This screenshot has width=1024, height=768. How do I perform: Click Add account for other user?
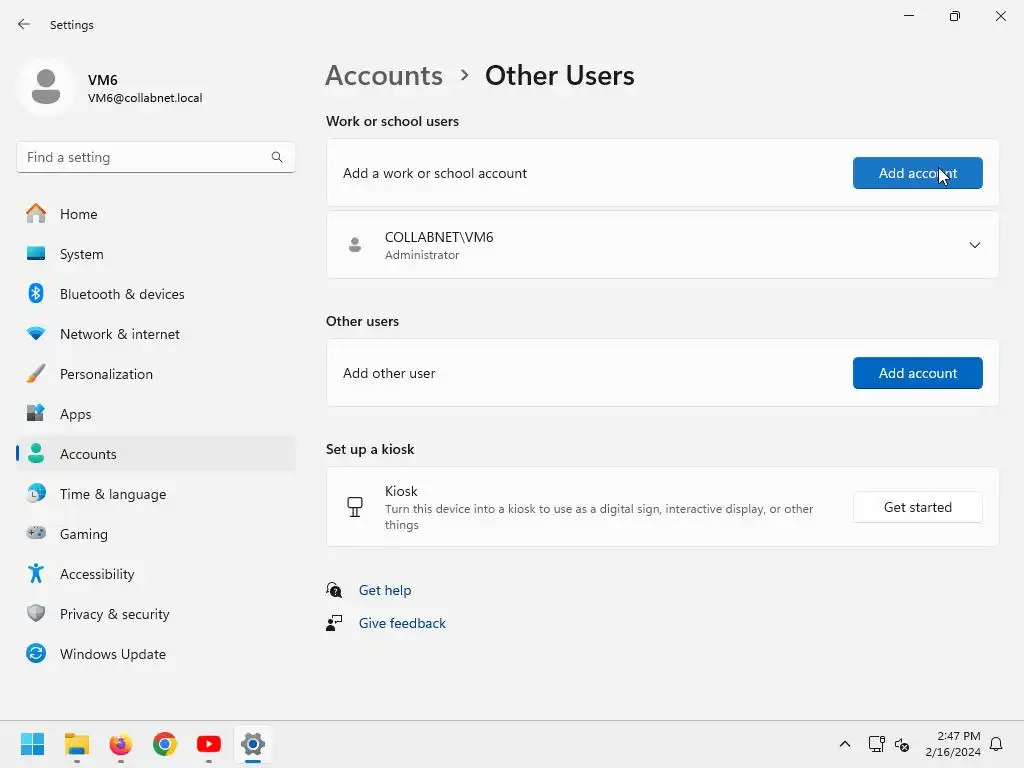click(917, 373)
